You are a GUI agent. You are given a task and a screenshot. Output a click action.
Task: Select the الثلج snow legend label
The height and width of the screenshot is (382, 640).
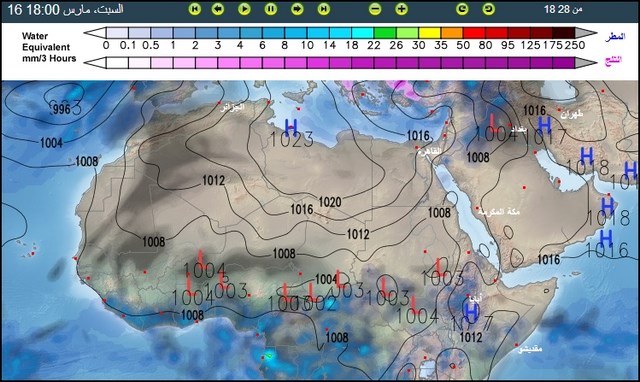point(613,60)
